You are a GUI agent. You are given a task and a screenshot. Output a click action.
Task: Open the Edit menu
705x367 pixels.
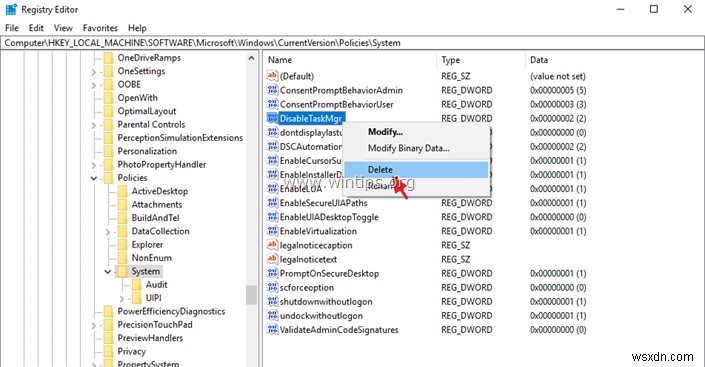pyautogui.click(x=36, y=28)
